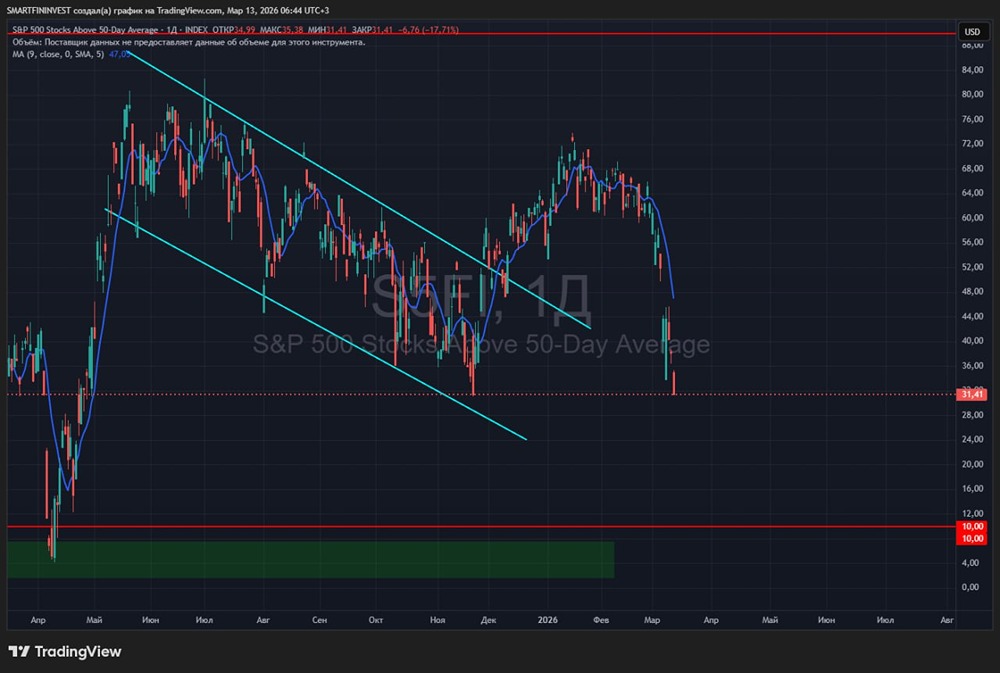This screenshot has width=1000, height=673.
Task: Click the Ноя label on the time axis
Action: [438, 620]
